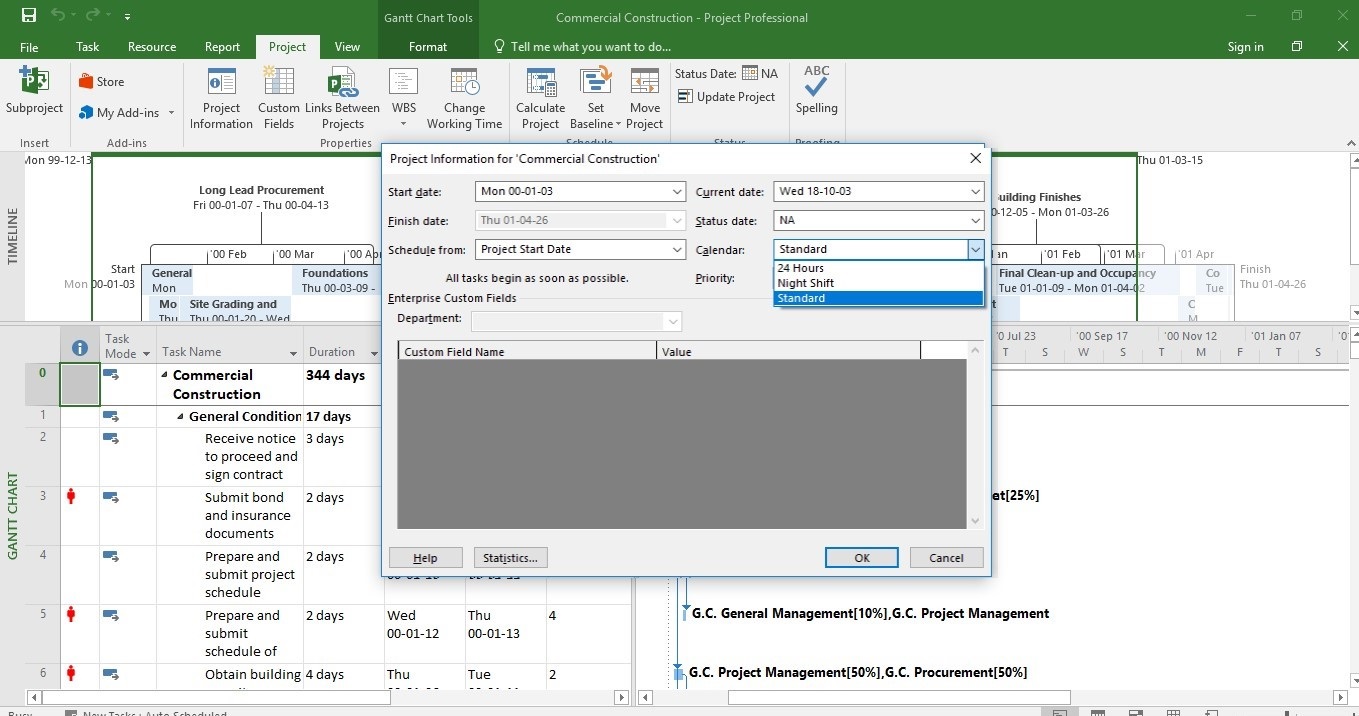This screenshot has width=1359, height=716.
Task: Click Calculate Project
Action: click(540, 99)
